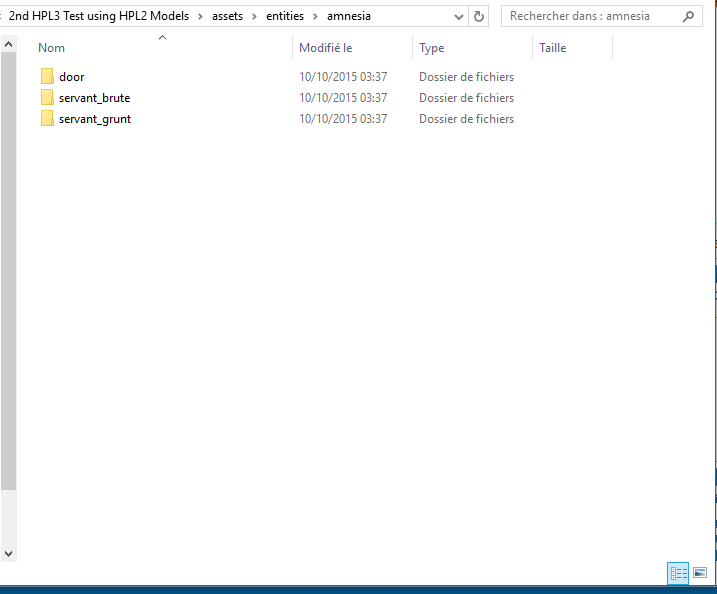
Task: Select the servant_grunt folder icon
Action: (x=47, y=119)
